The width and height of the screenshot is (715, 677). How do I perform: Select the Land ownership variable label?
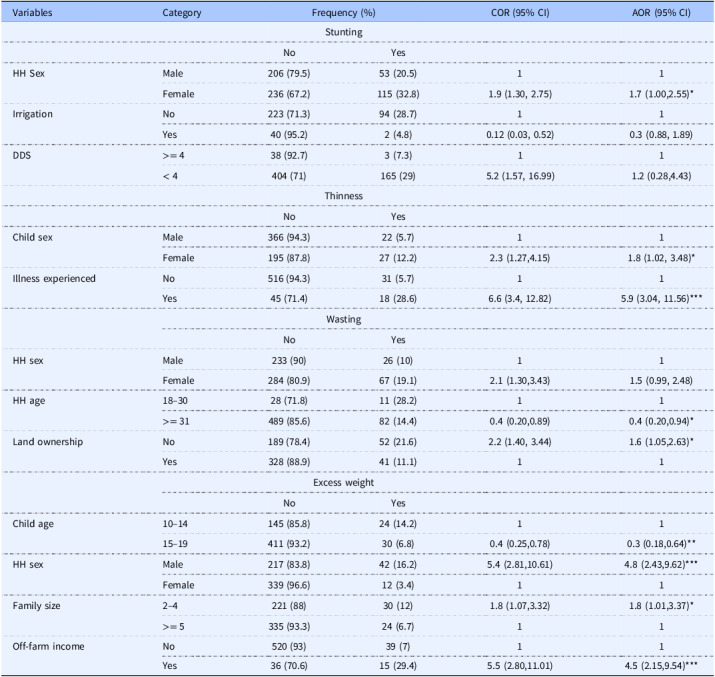tap(47, 442)
